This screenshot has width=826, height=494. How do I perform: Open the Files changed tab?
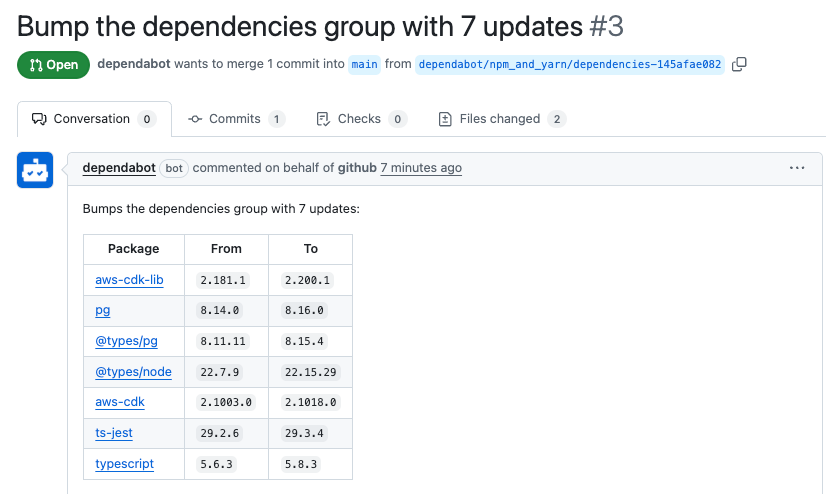(x=502, y=119)
